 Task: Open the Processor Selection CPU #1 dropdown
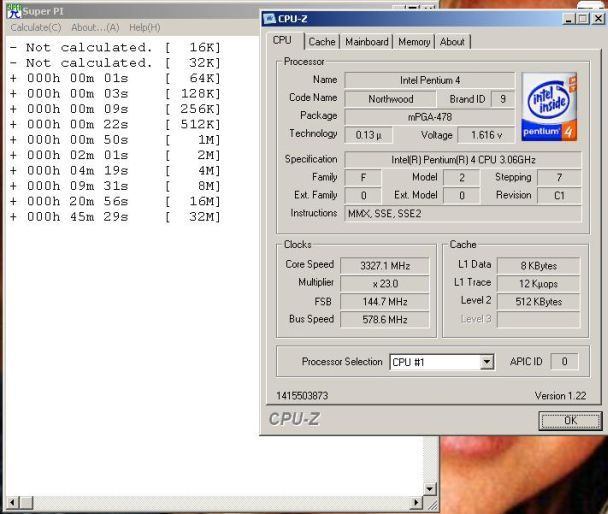pos(486,362)
